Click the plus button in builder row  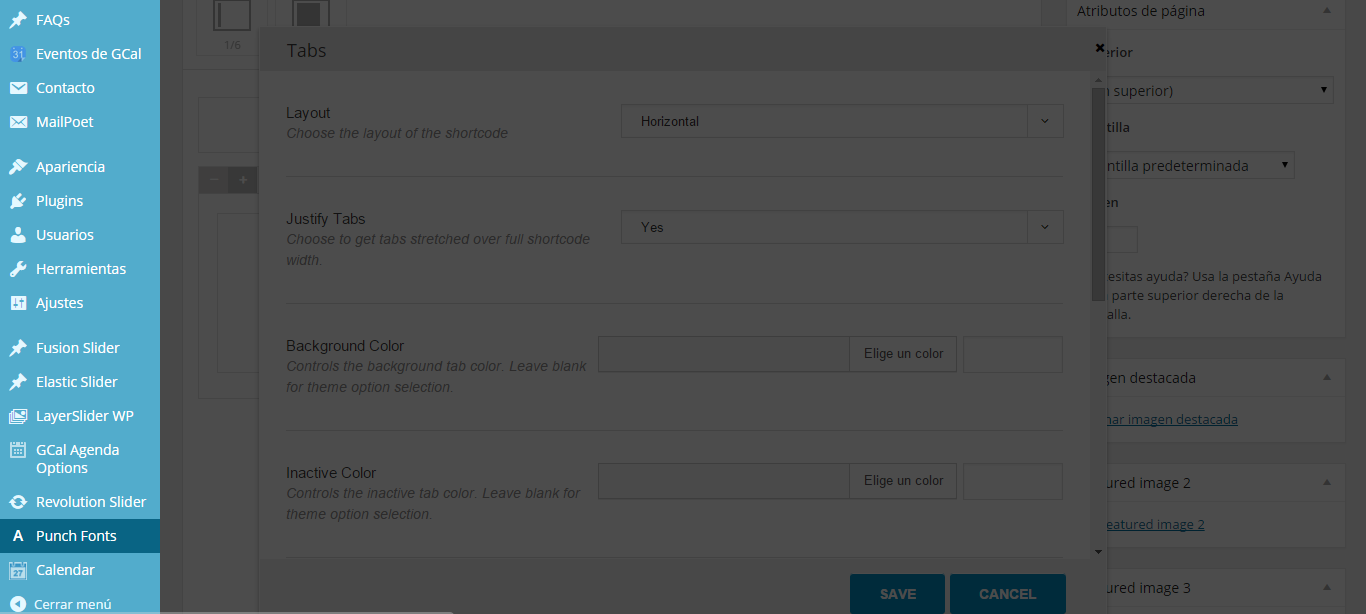(x=243, y=180)
